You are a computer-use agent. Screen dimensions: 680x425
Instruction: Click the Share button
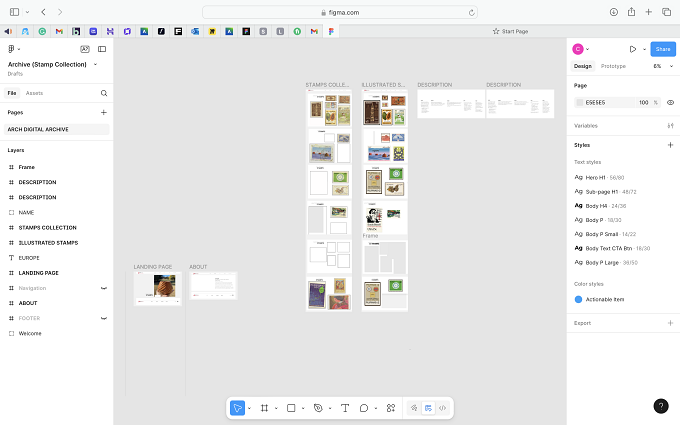(663, 49)
